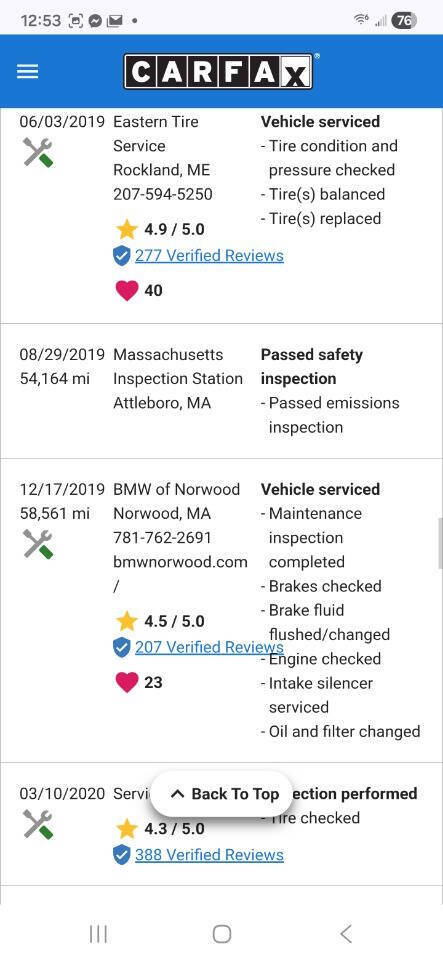This screenshot has width=443, height=960.
Task: Tap the heart icon with 23 likes
Action: [x=127, y=682]
